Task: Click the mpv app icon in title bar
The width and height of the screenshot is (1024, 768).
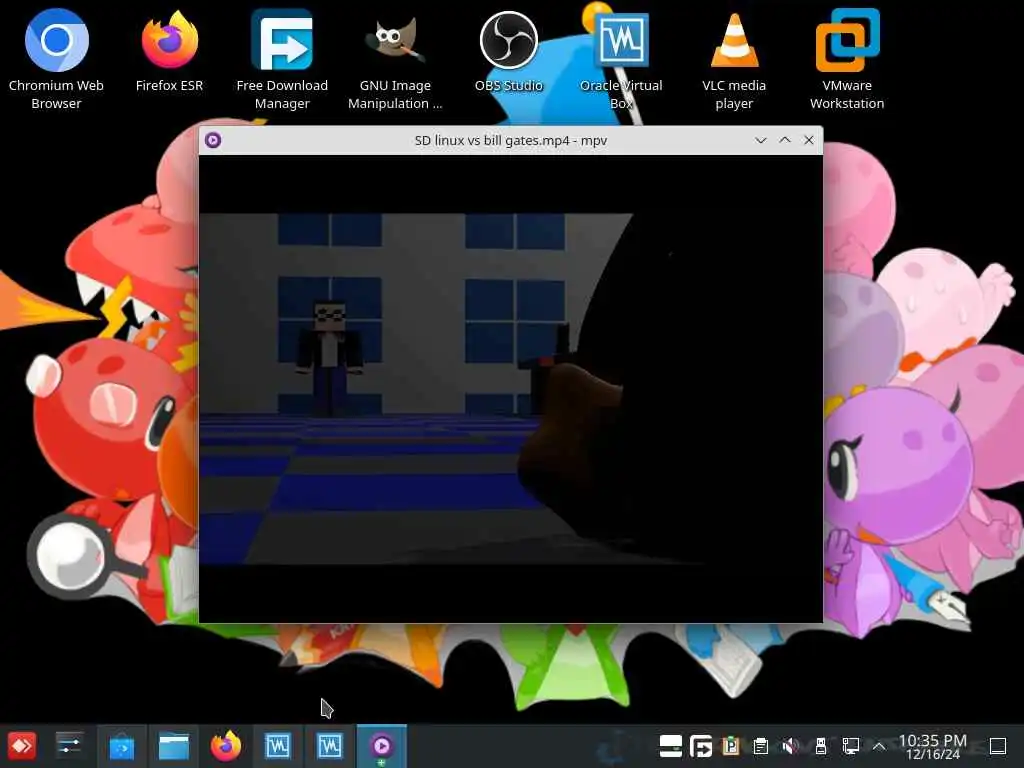Action: click(x=213, y=140)
